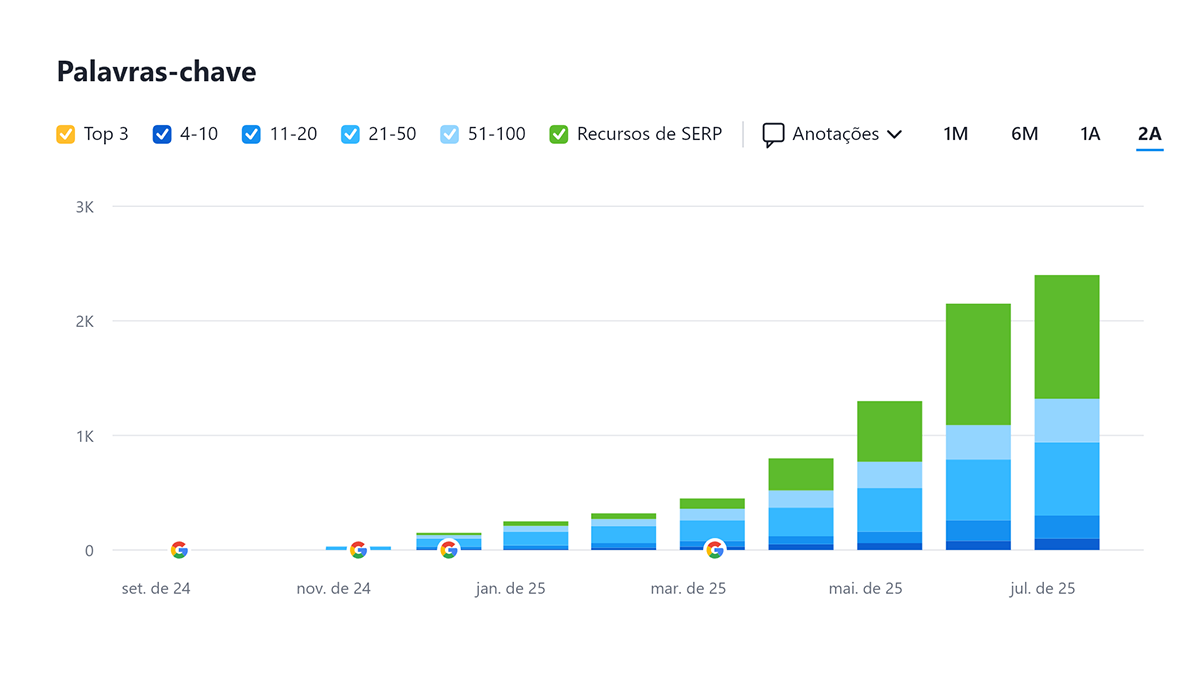Click the Google update marker at set. de 24
The image size is (1200, 675).
click(x=179, y=550)
